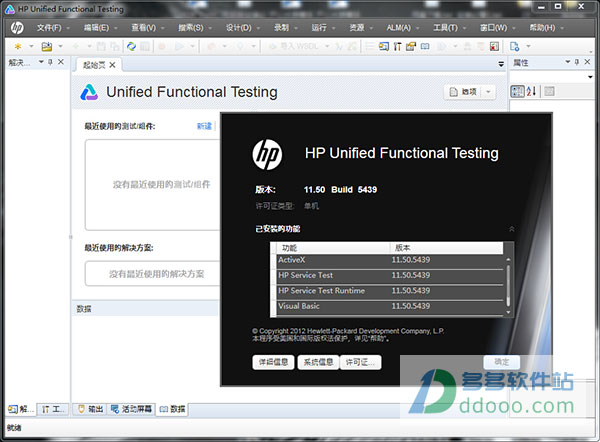
Task: Open Solution Explorer pane options dropdown
Action: [41, 62]
